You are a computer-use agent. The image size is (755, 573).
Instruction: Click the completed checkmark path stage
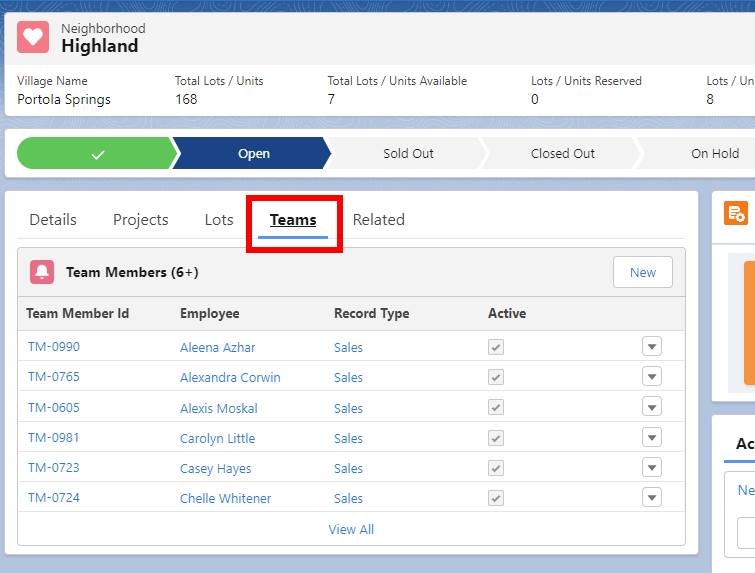(x=96, y=154)
